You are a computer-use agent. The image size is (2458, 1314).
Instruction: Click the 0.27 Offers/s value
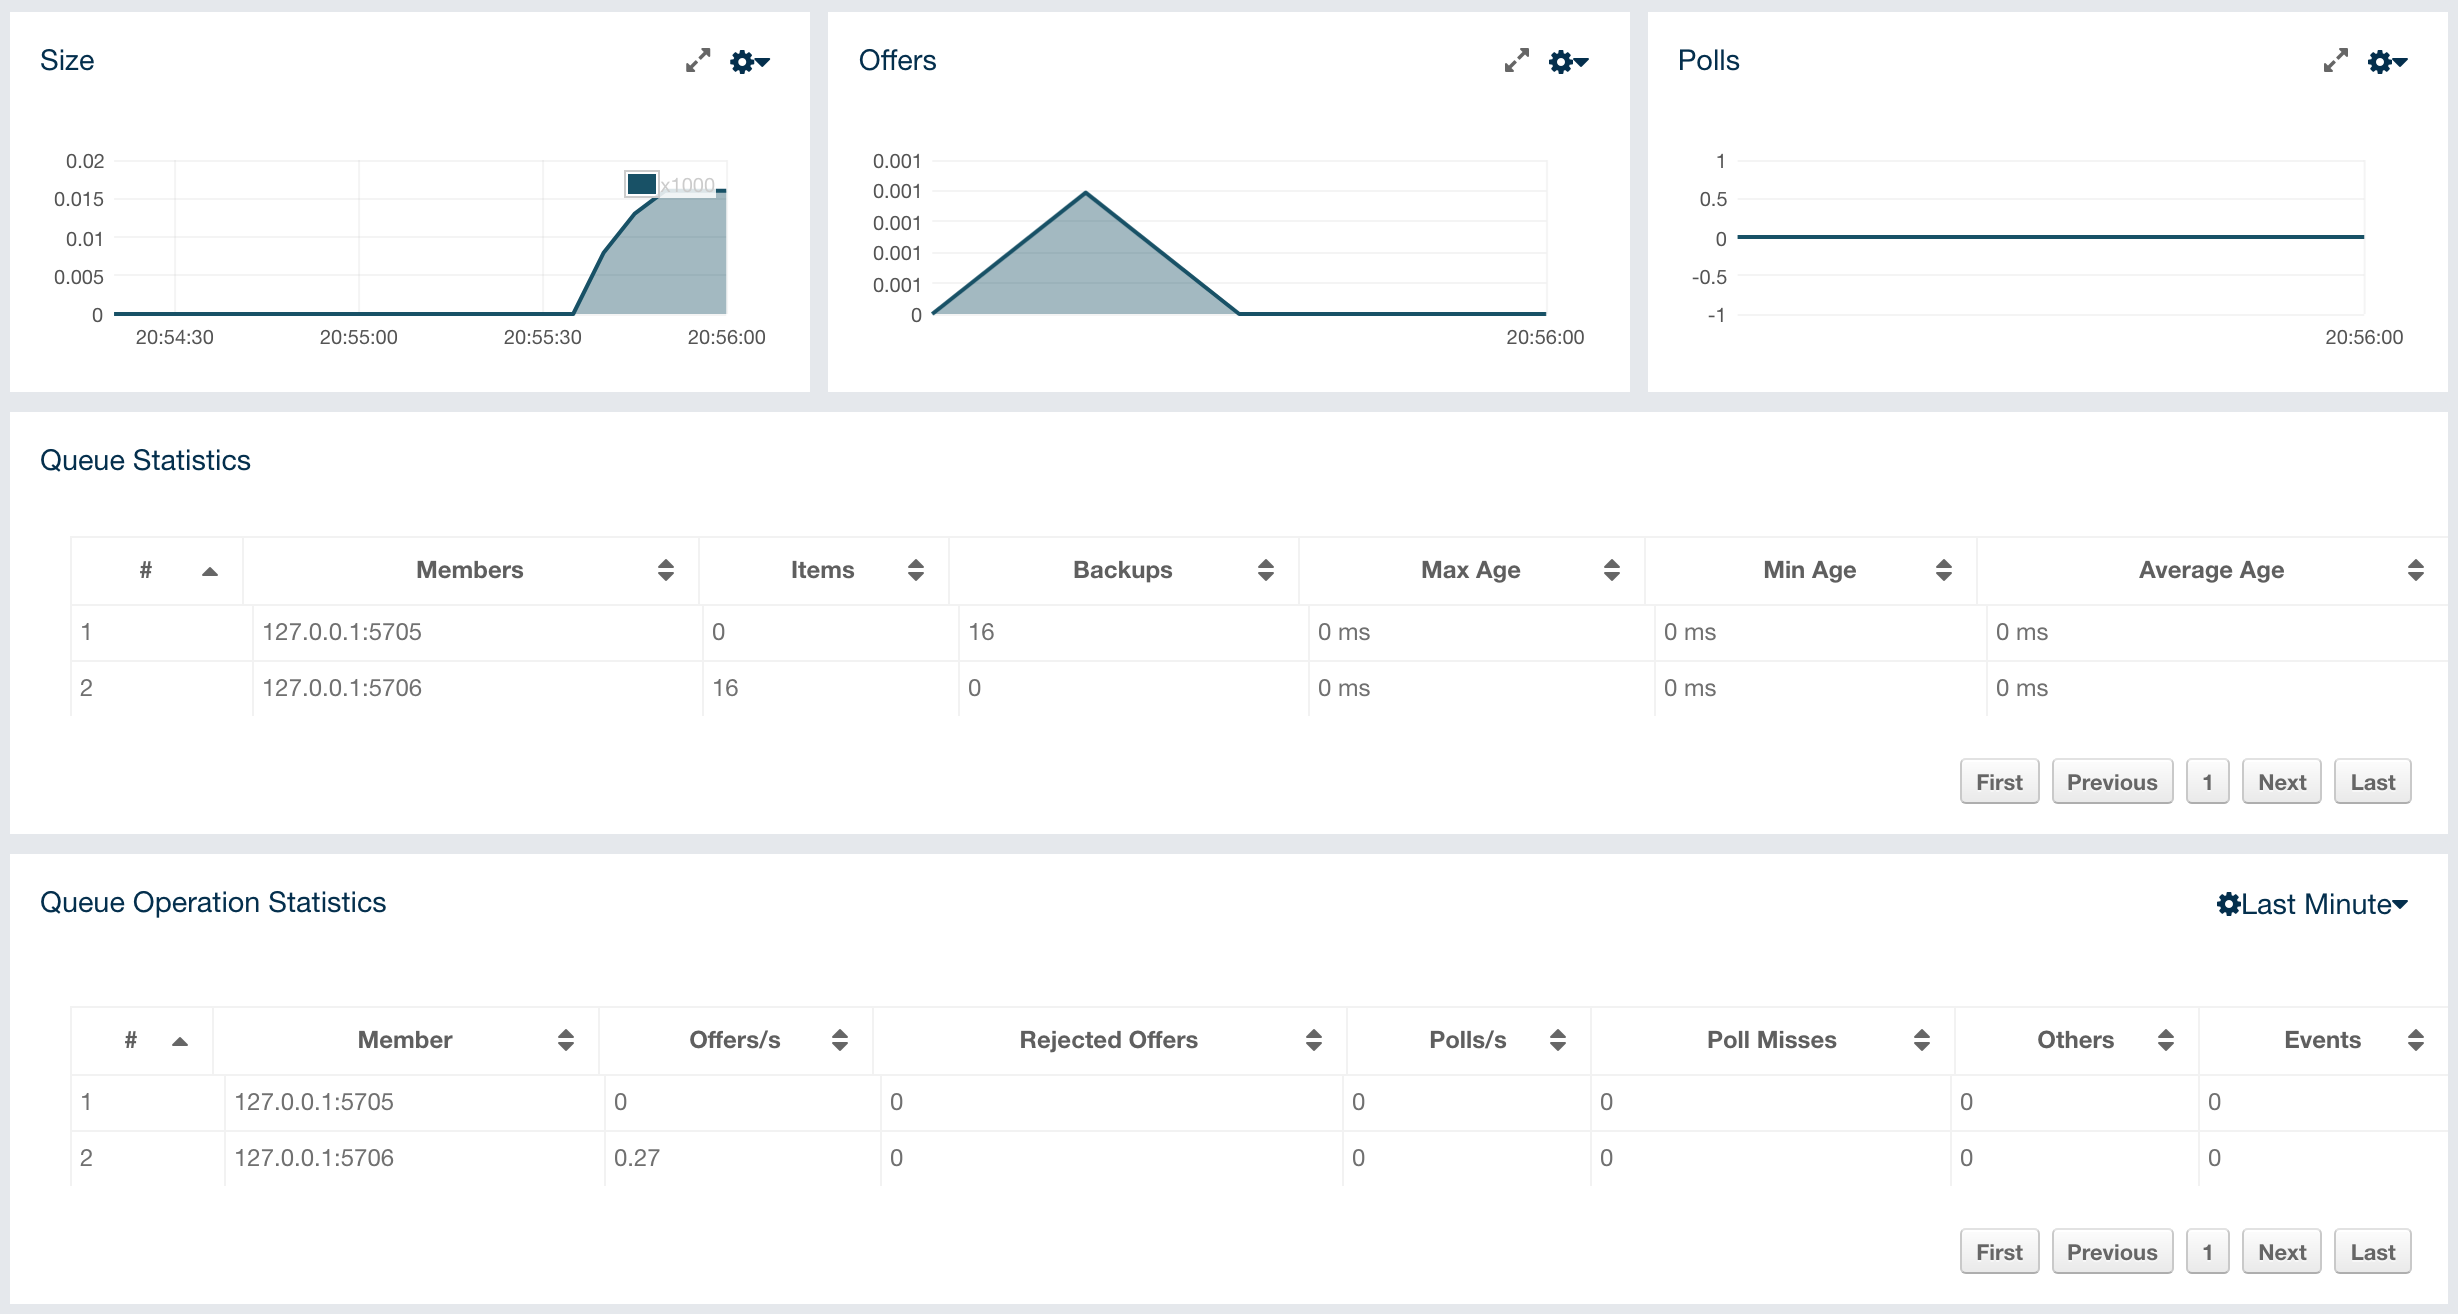637,1158
